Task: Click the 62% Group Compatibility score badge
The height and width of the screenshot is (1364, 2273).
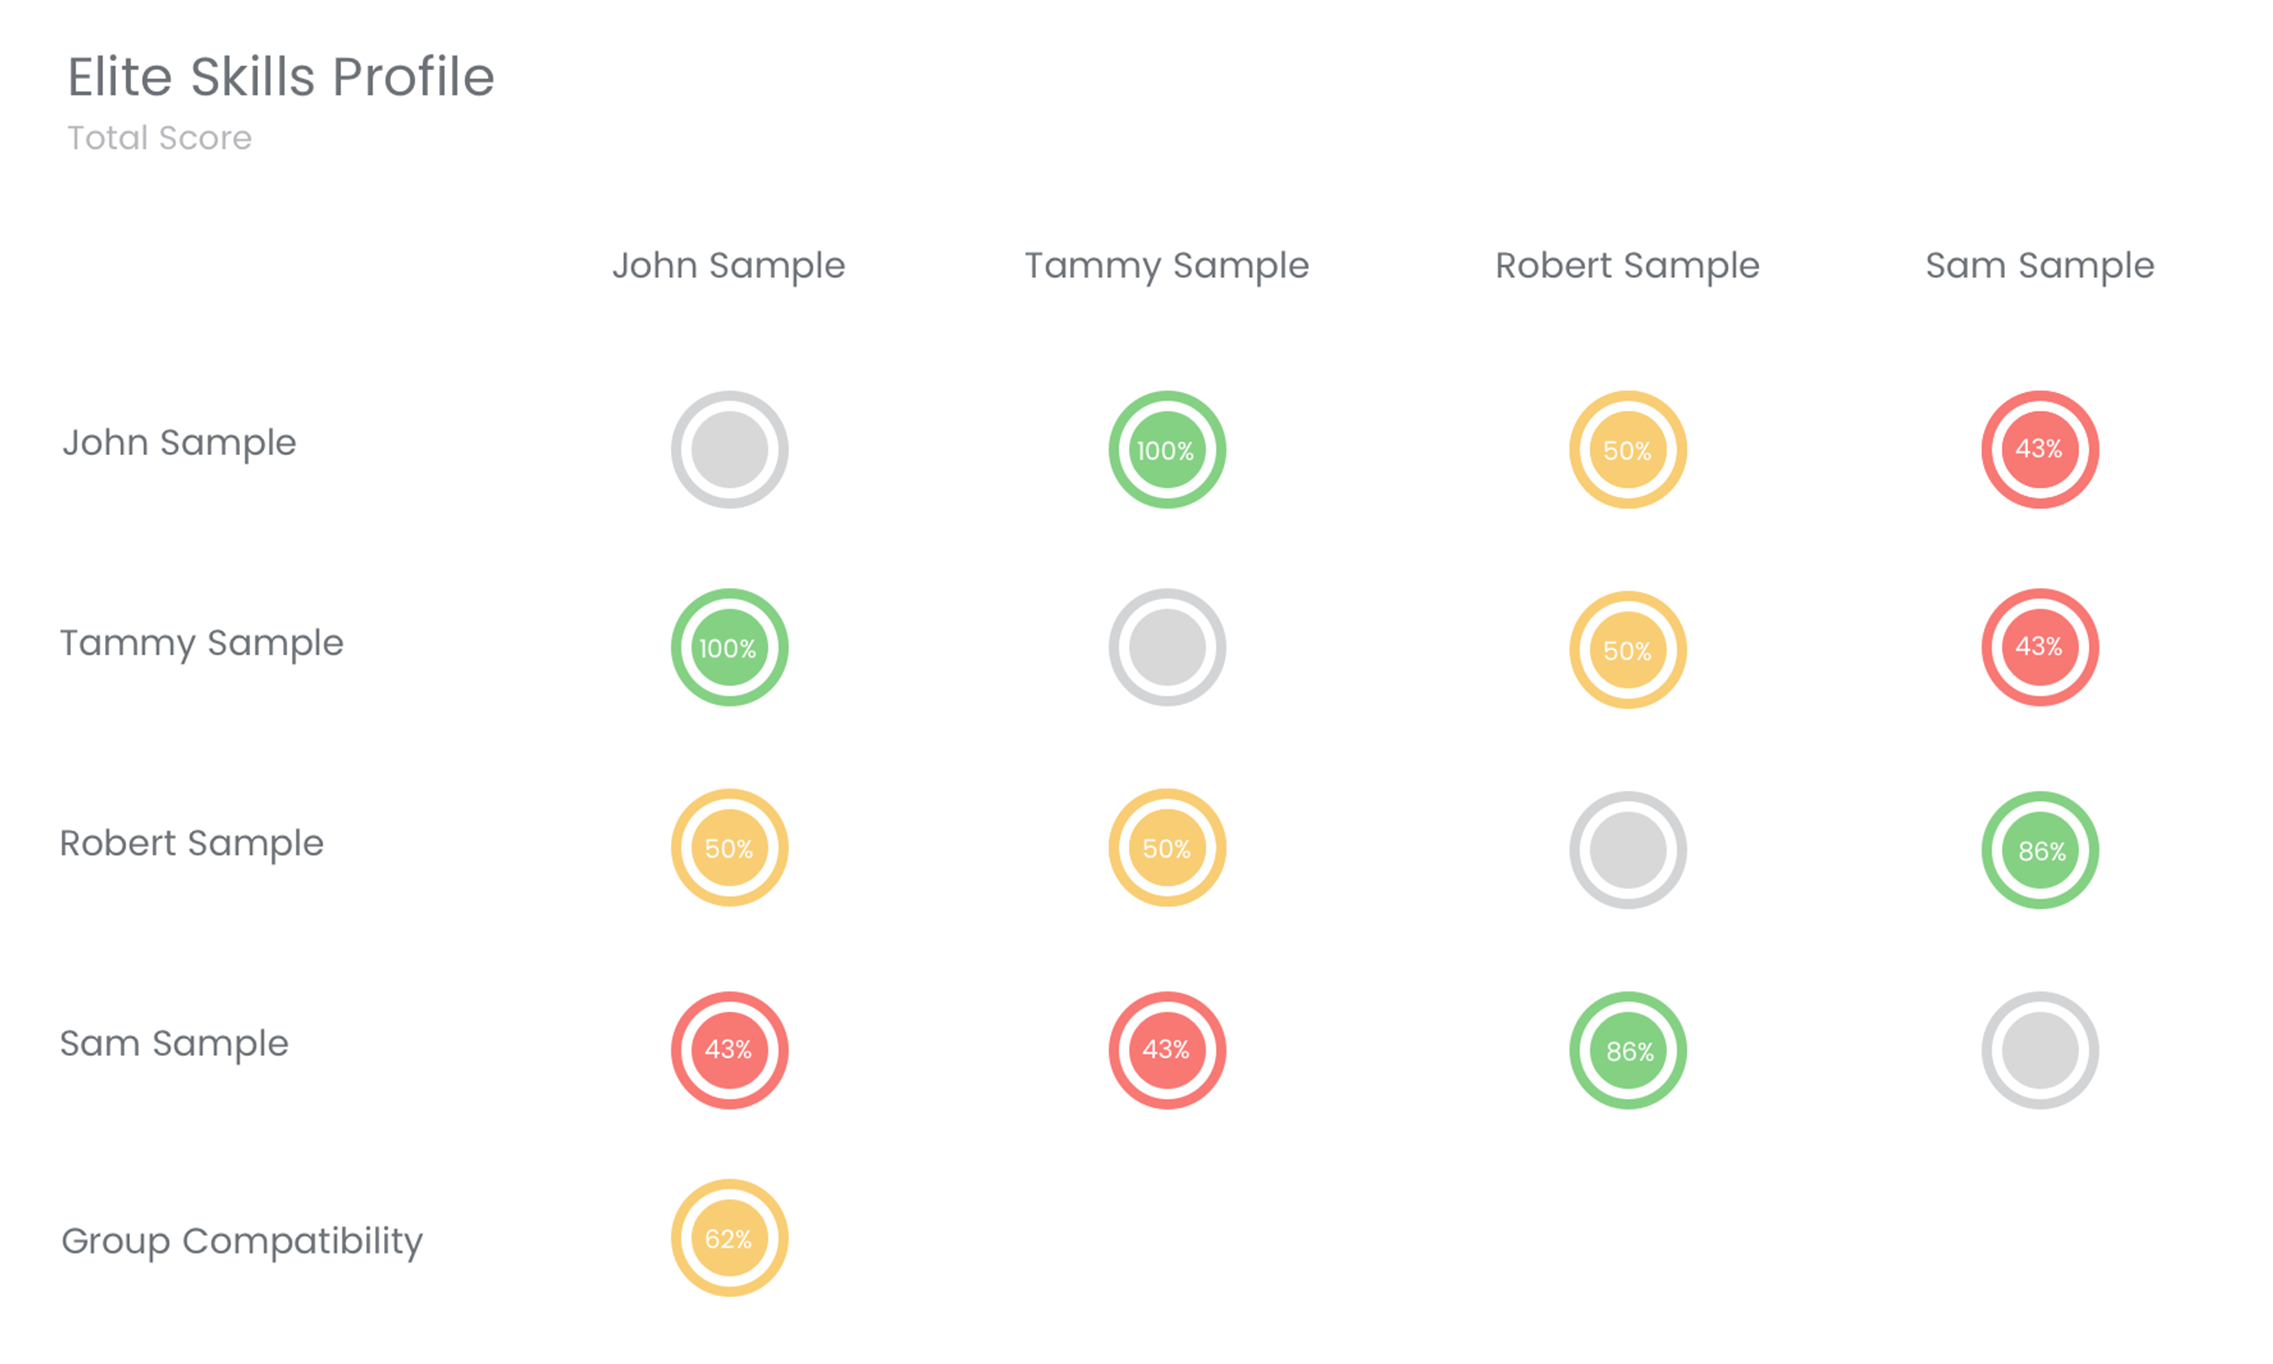Action: pyautogui.click(x=729, y=1238)
